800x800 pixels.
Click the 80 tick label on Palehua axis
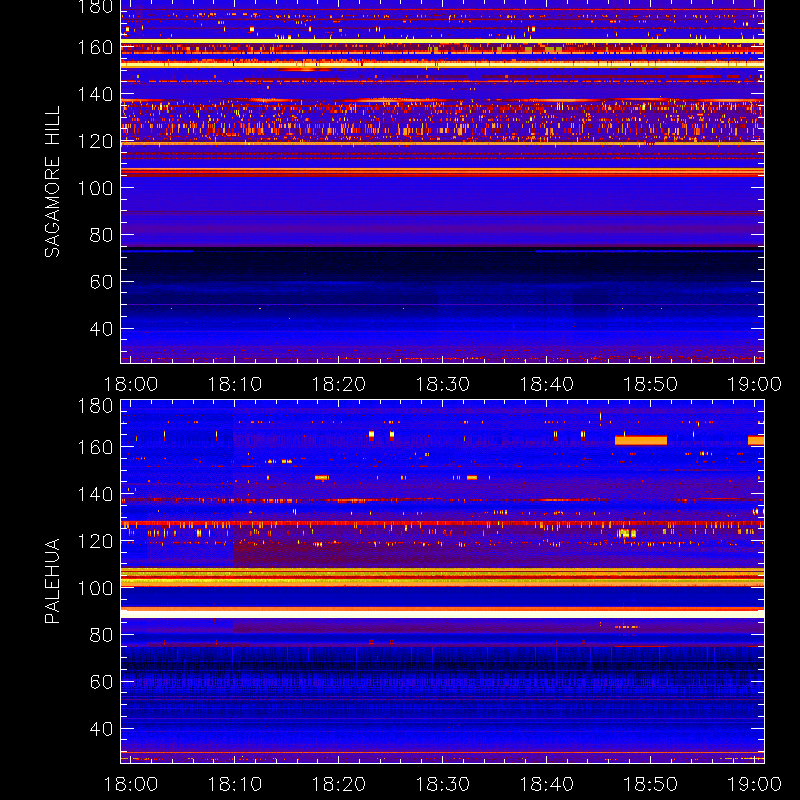coord(101,635)
